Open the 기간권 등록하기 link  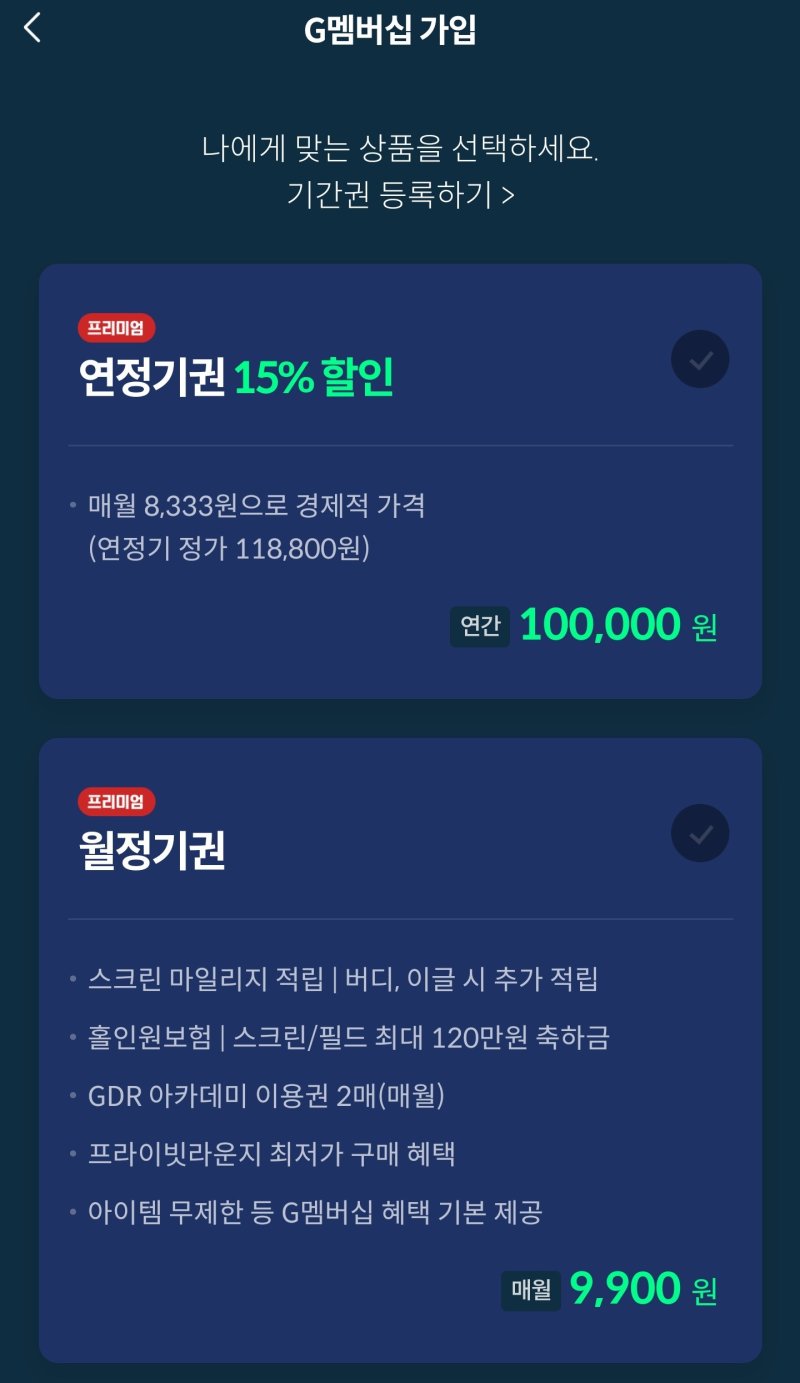[400, 194]
